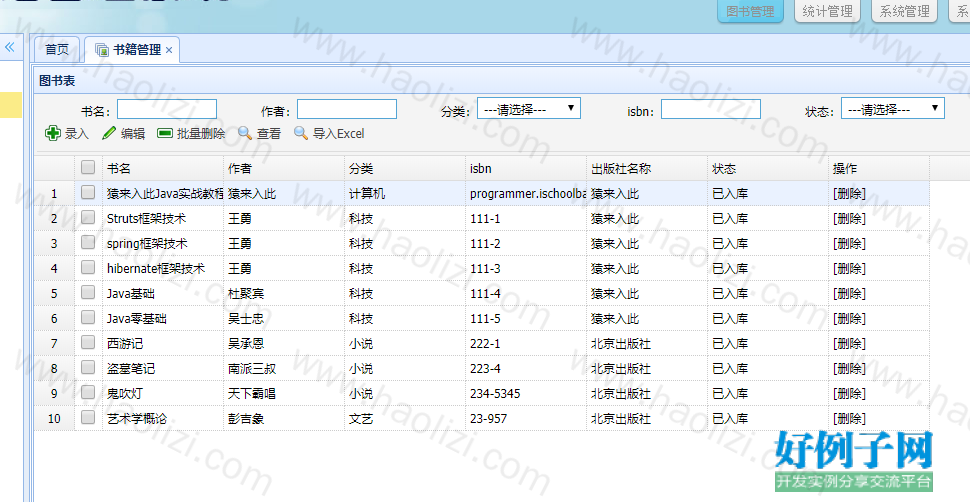Click the green plus 录入 icon
This screenshot has width=970, height=502.
pyautogui.click(x=53, y=133)
